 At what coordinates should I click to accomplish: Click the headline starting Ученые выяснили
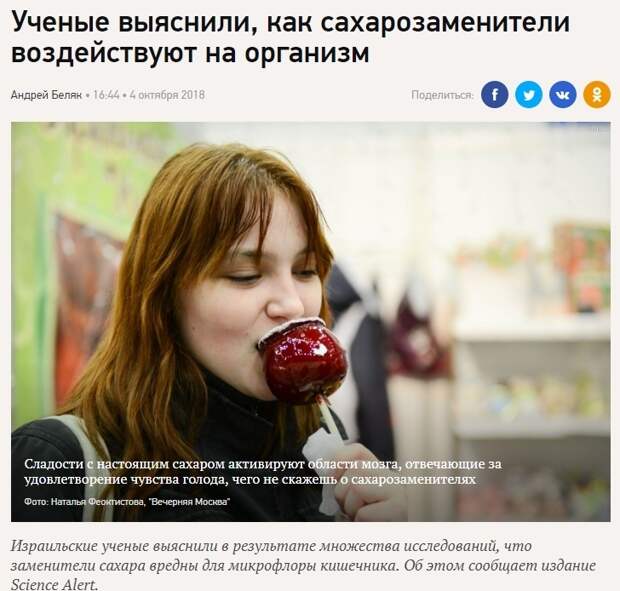click(x=291, y=38)
